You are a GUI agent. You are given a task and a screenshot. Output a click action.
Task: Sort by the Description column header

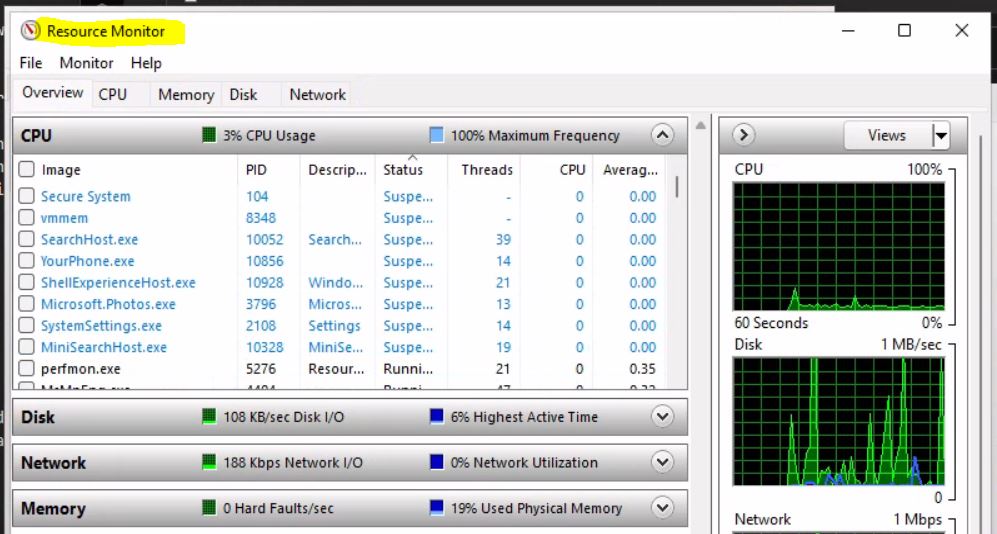[338, 170]
